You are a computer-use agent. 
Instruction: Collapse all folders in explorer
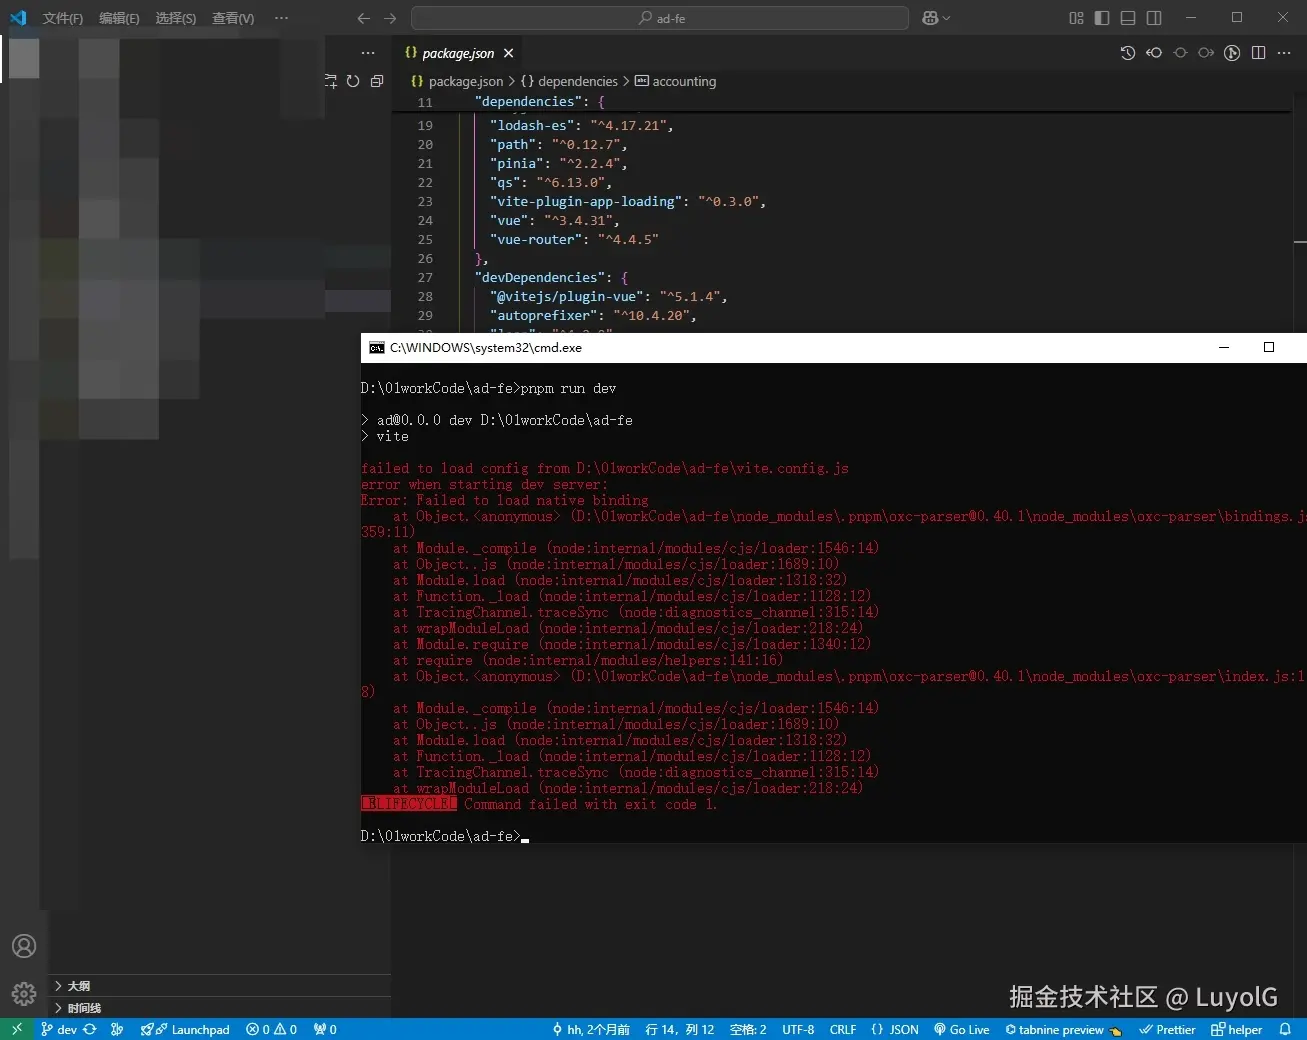point(377,81)
